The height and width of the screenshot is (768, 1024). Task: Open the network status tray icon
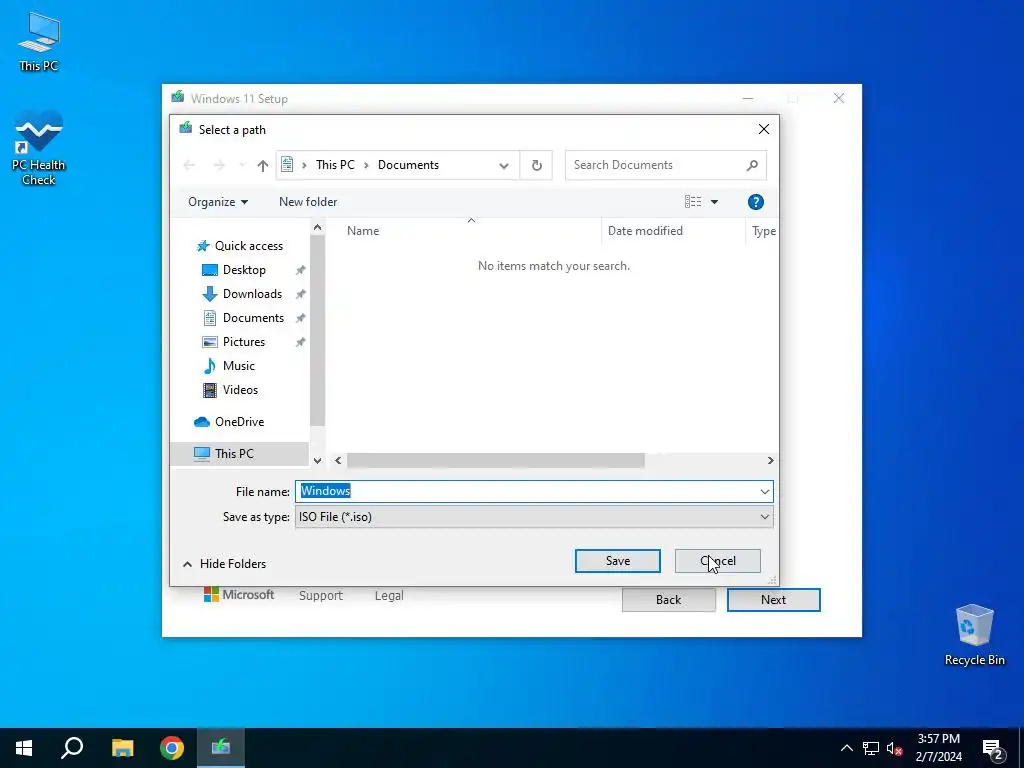871,748
